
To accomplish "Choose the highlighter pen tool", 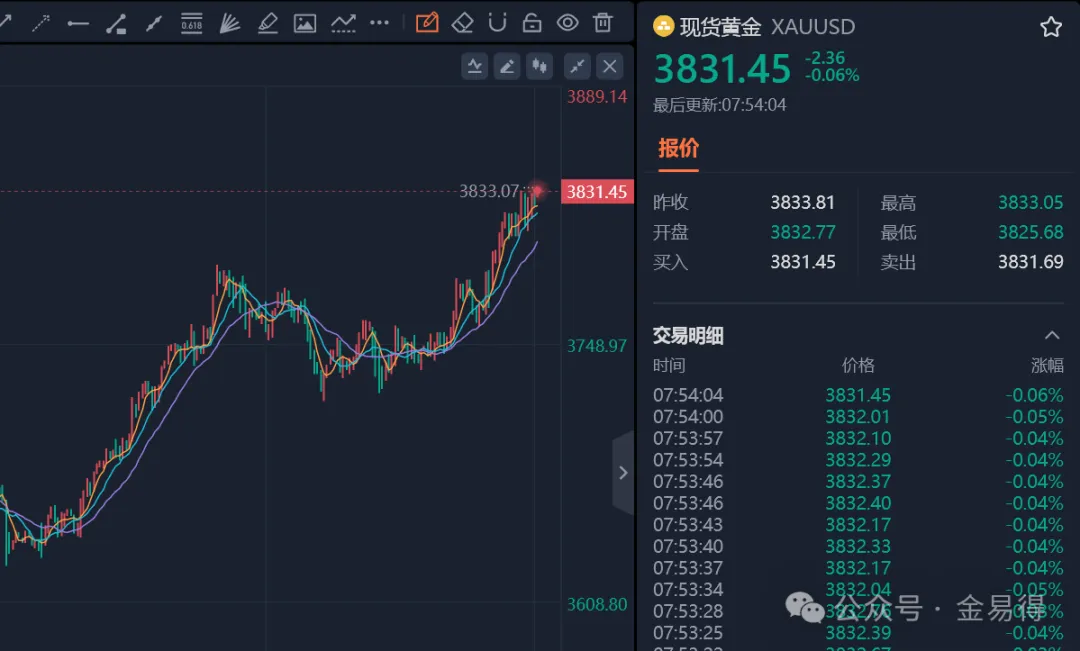I will 267,22.
